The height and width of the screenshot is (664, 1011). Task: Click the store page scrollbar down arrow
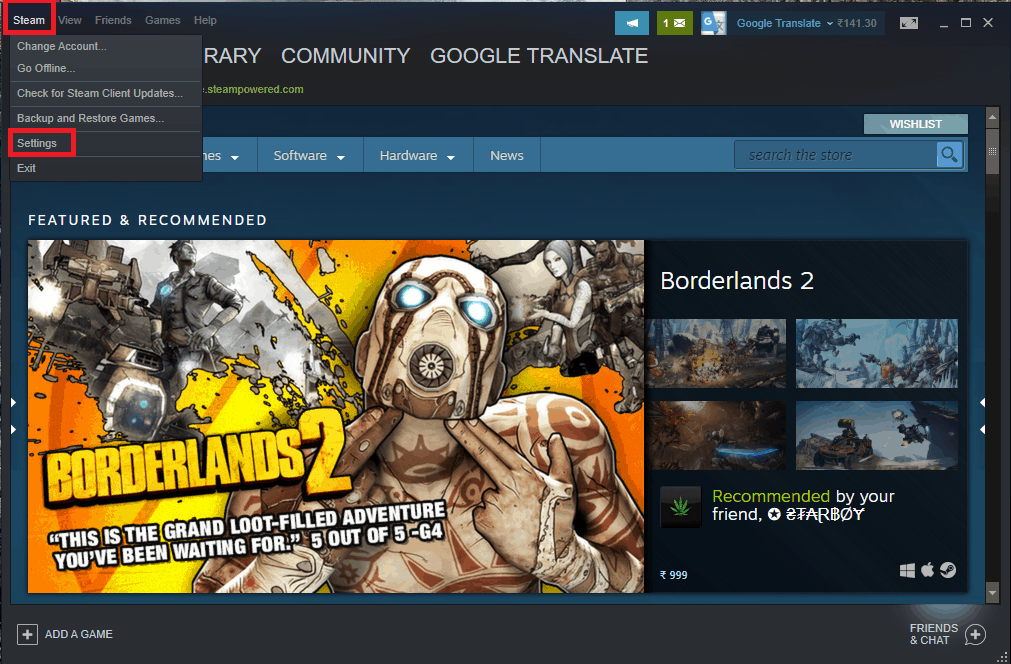pyautogui.click(x=992, y=591)
